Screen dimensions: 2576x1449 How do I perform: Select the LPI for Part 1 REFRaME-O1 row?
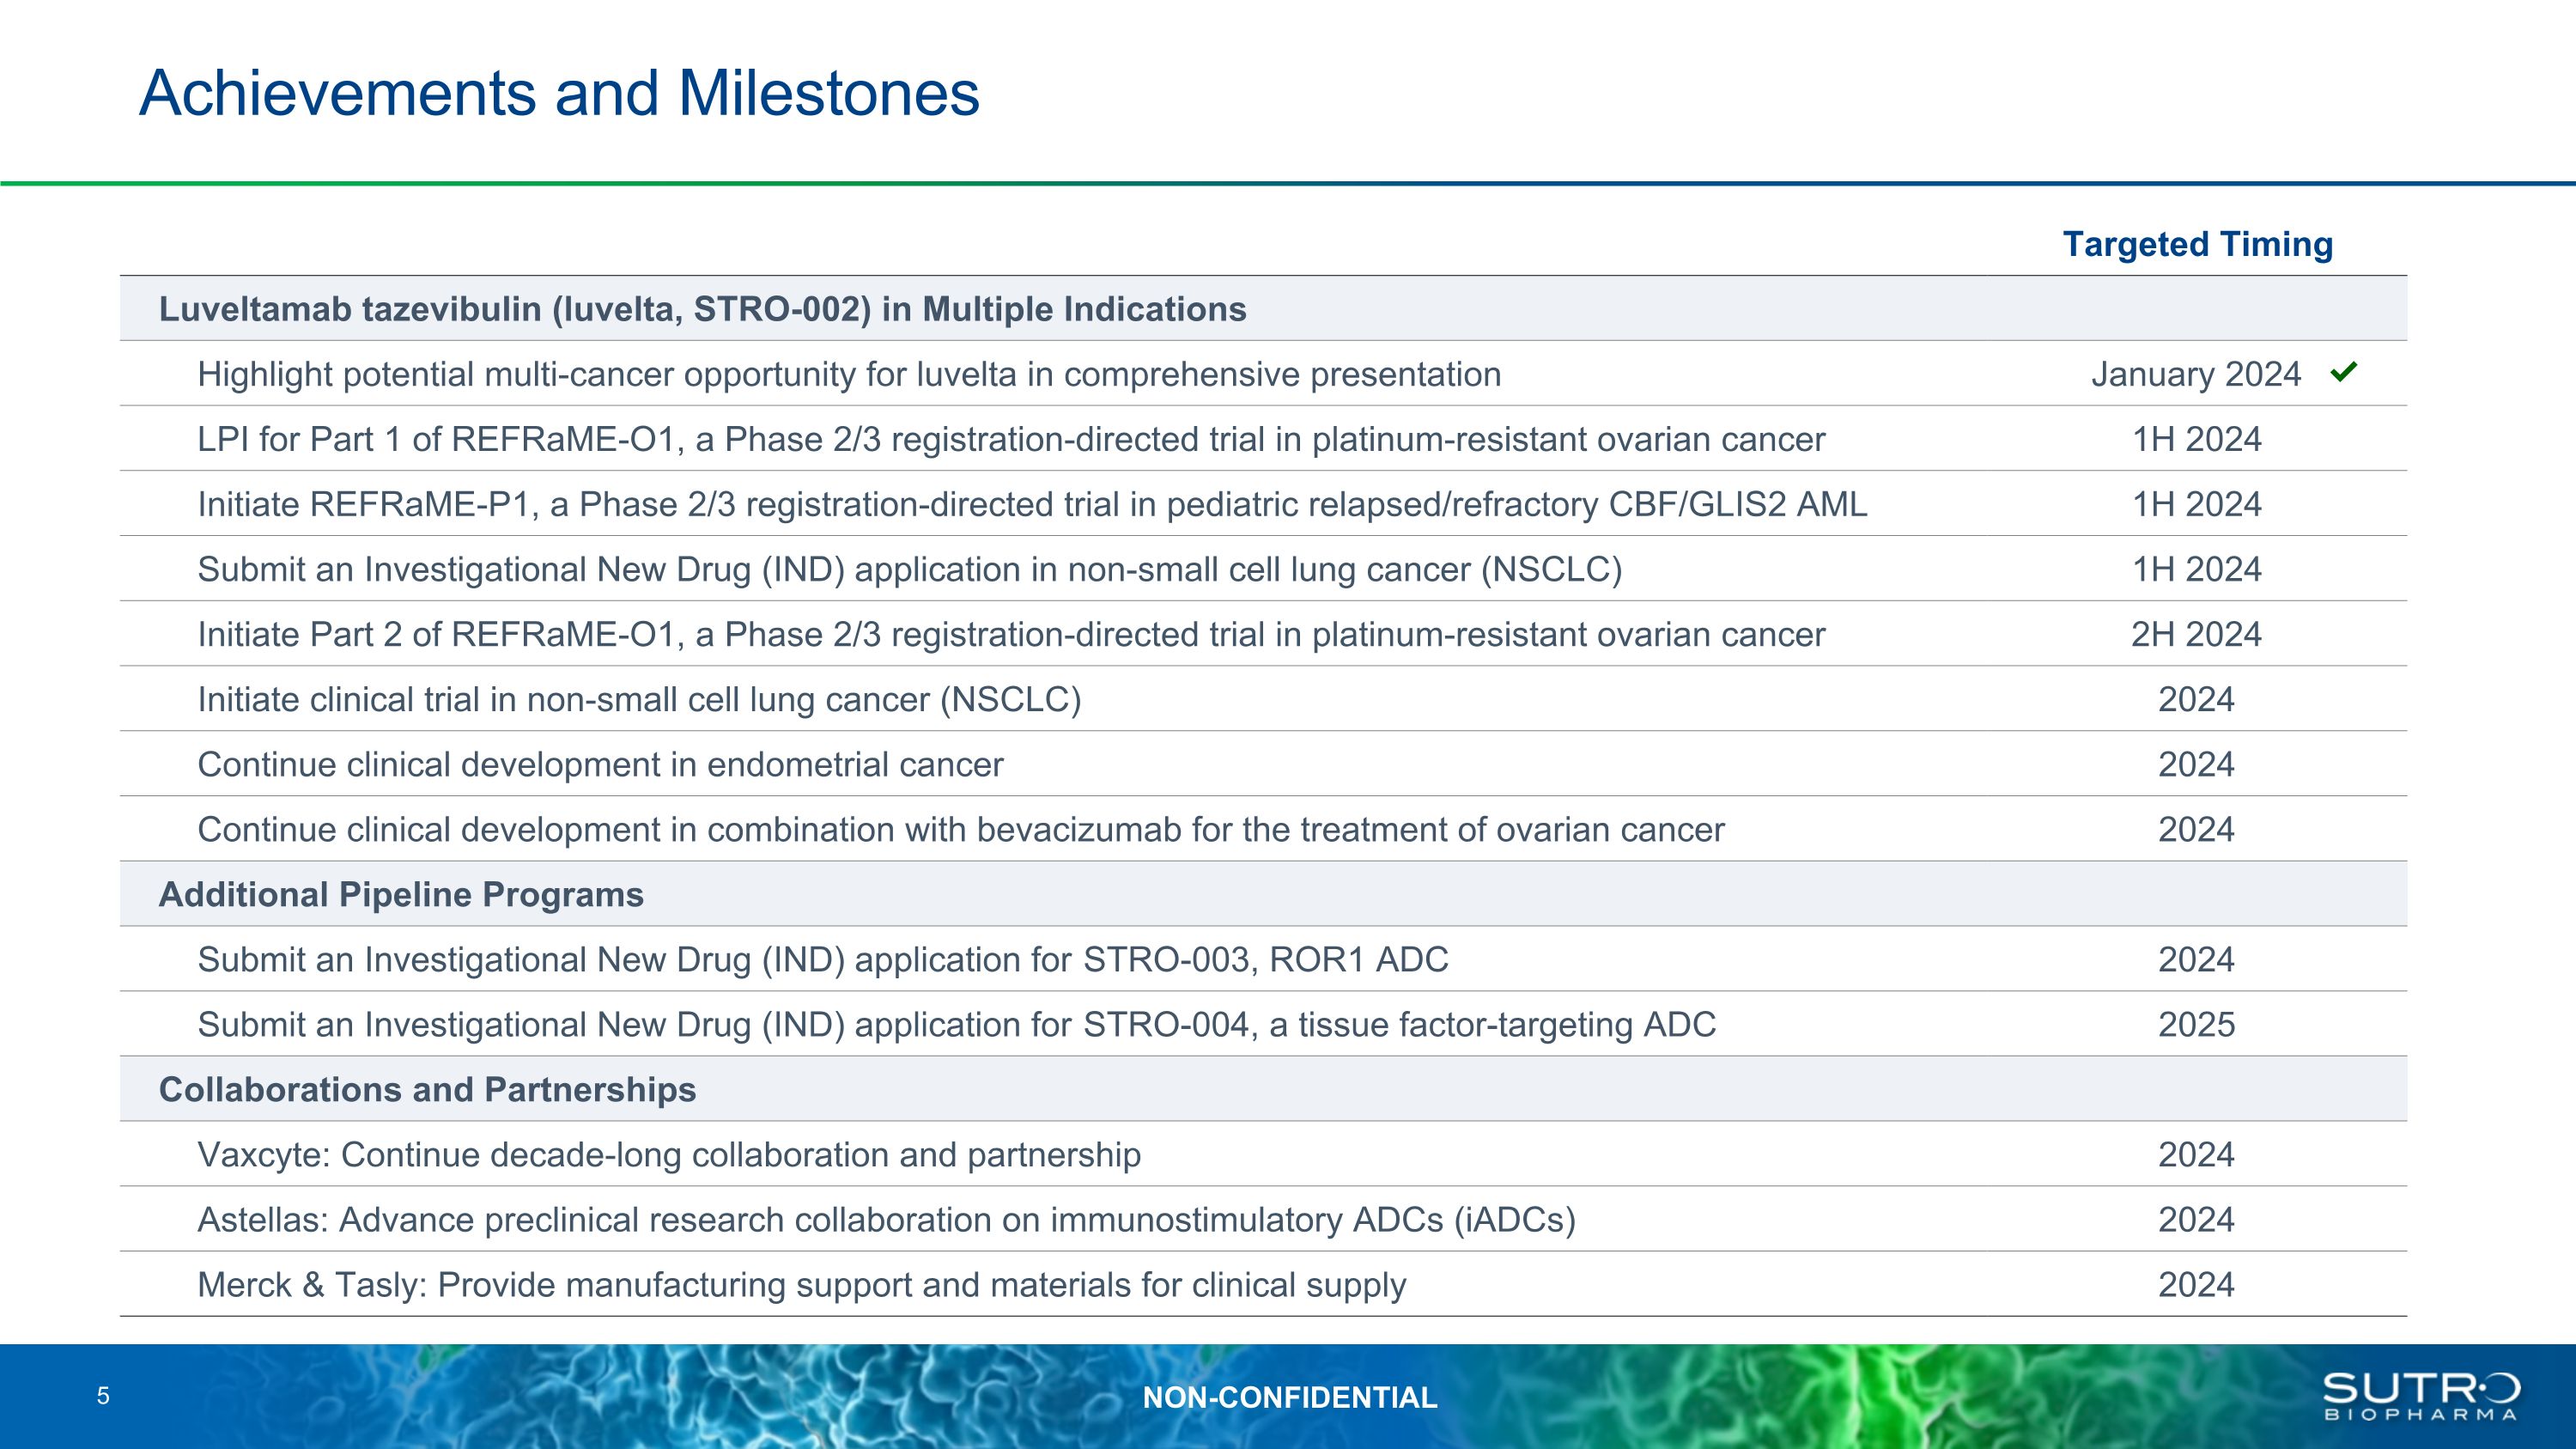point(1010,439)
